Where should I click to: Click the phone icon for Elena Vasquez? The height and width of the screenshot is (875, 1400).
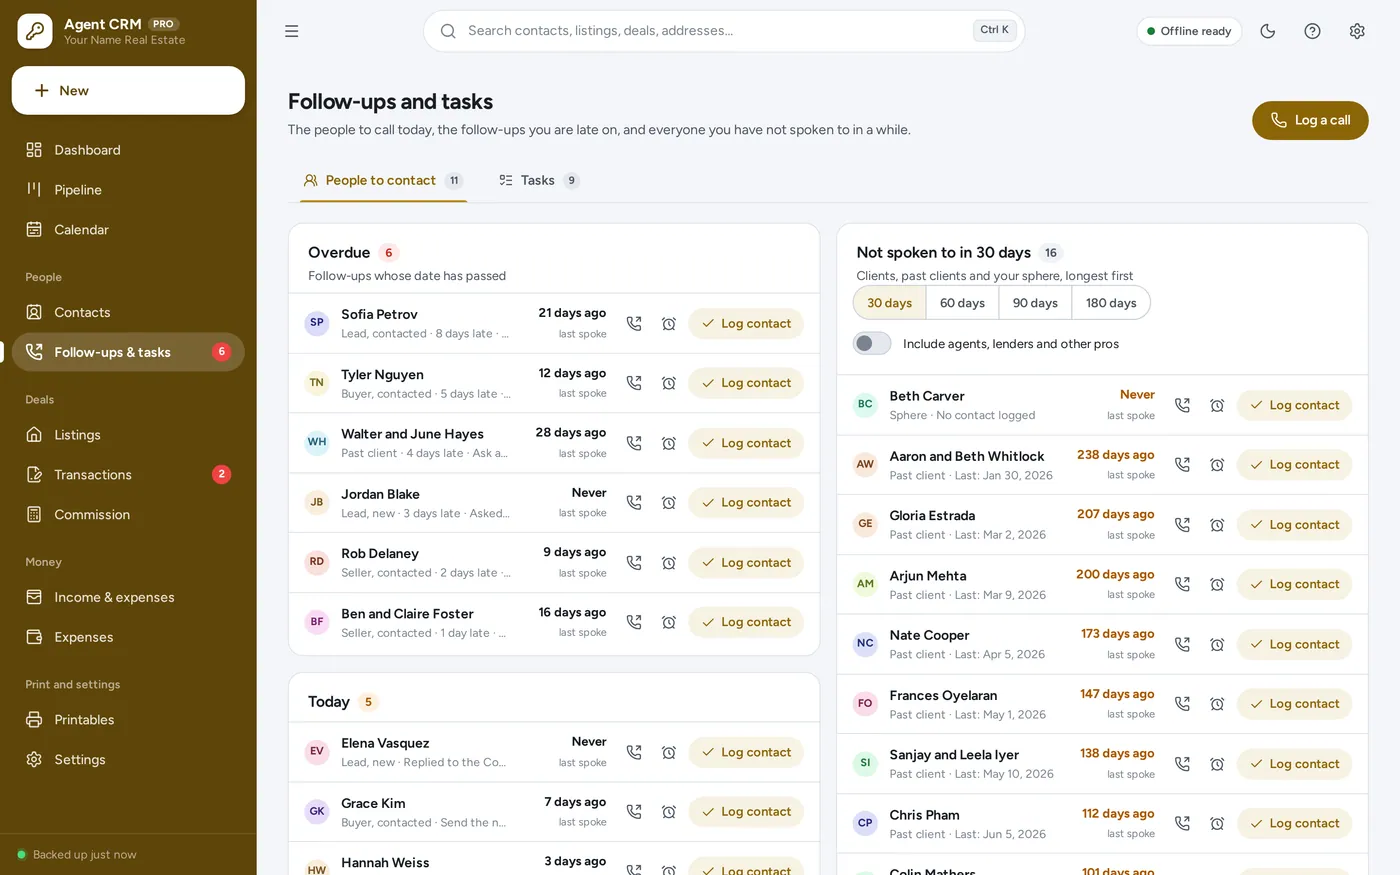click(x=634, y=752)
